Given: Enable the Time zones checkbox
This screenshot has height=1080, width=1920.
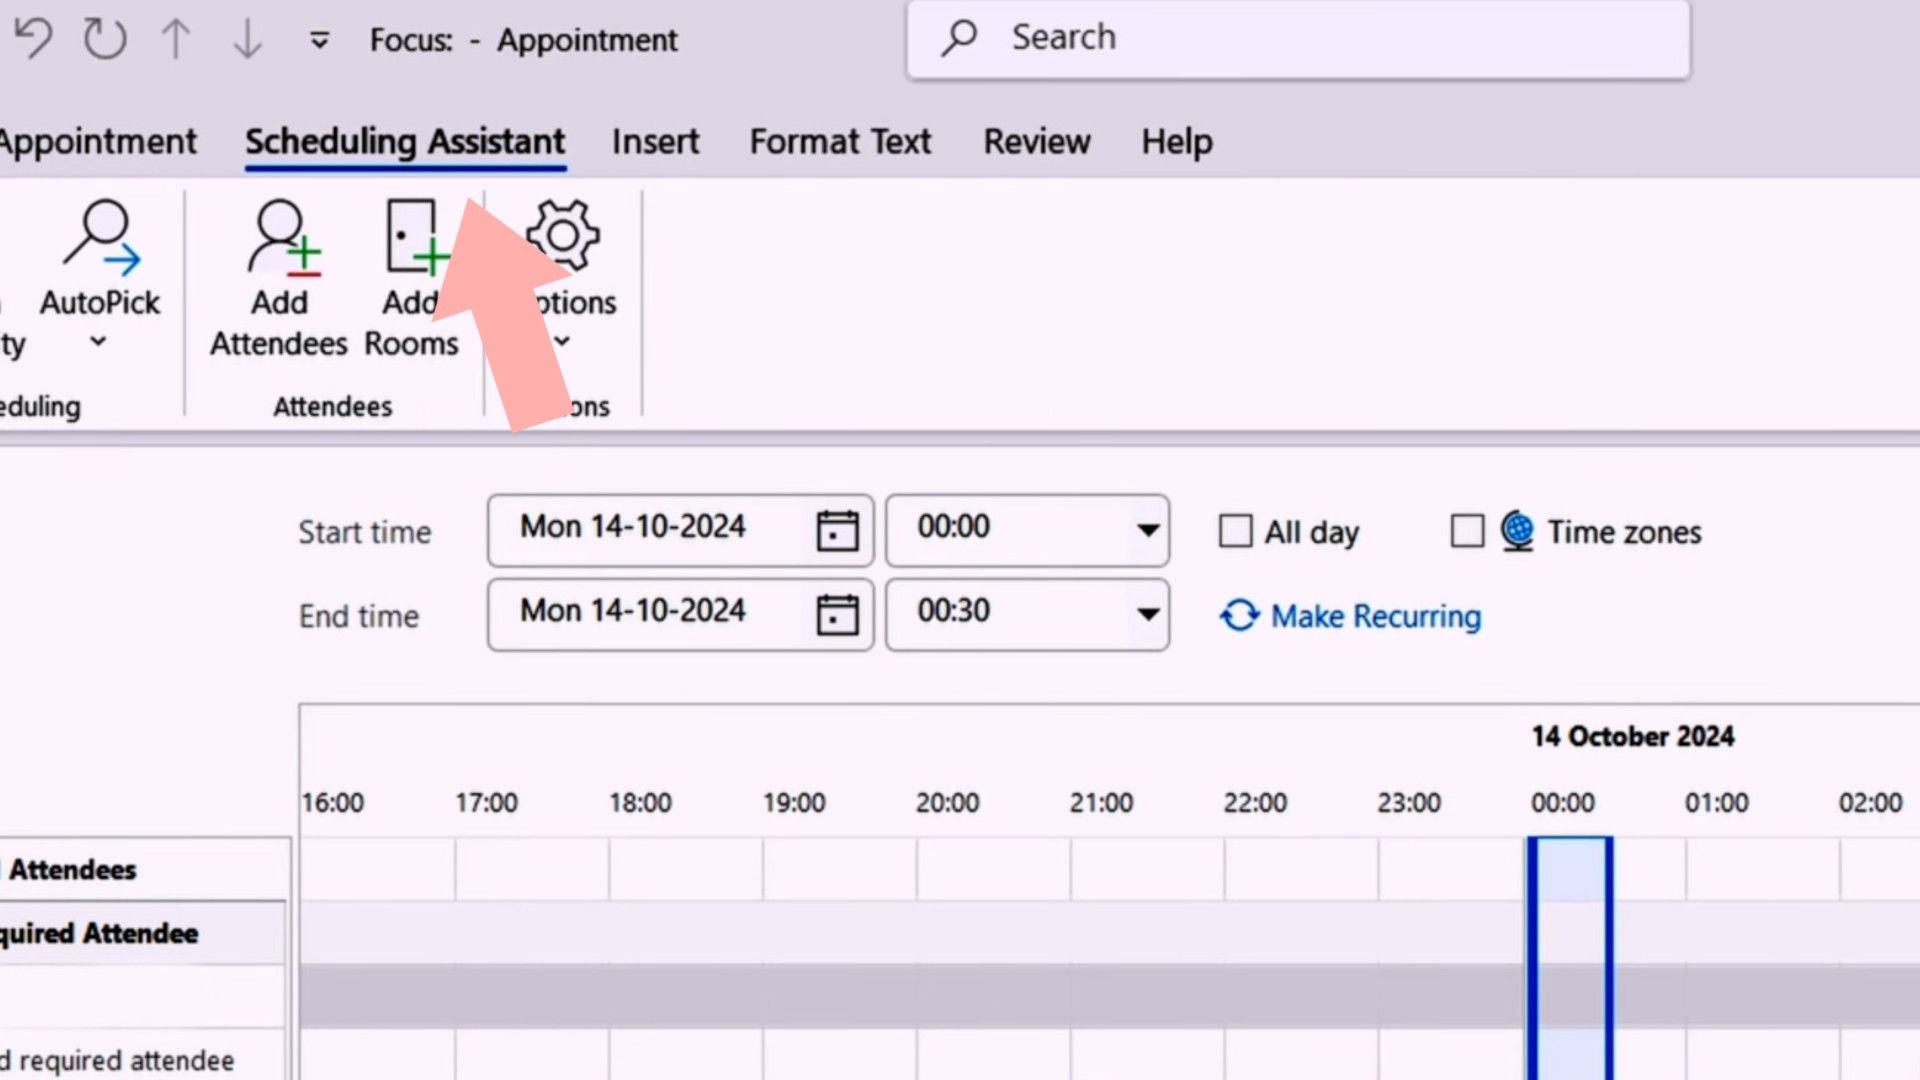Looking at the screenshot, I should (1467, 530).
